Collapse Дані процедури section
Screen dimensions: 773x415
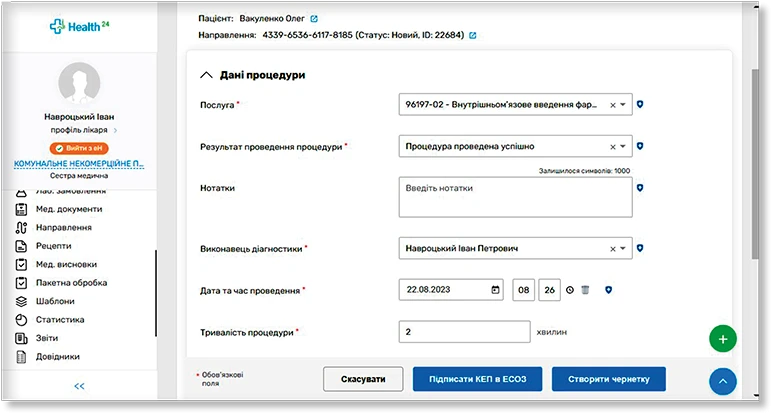206,75
